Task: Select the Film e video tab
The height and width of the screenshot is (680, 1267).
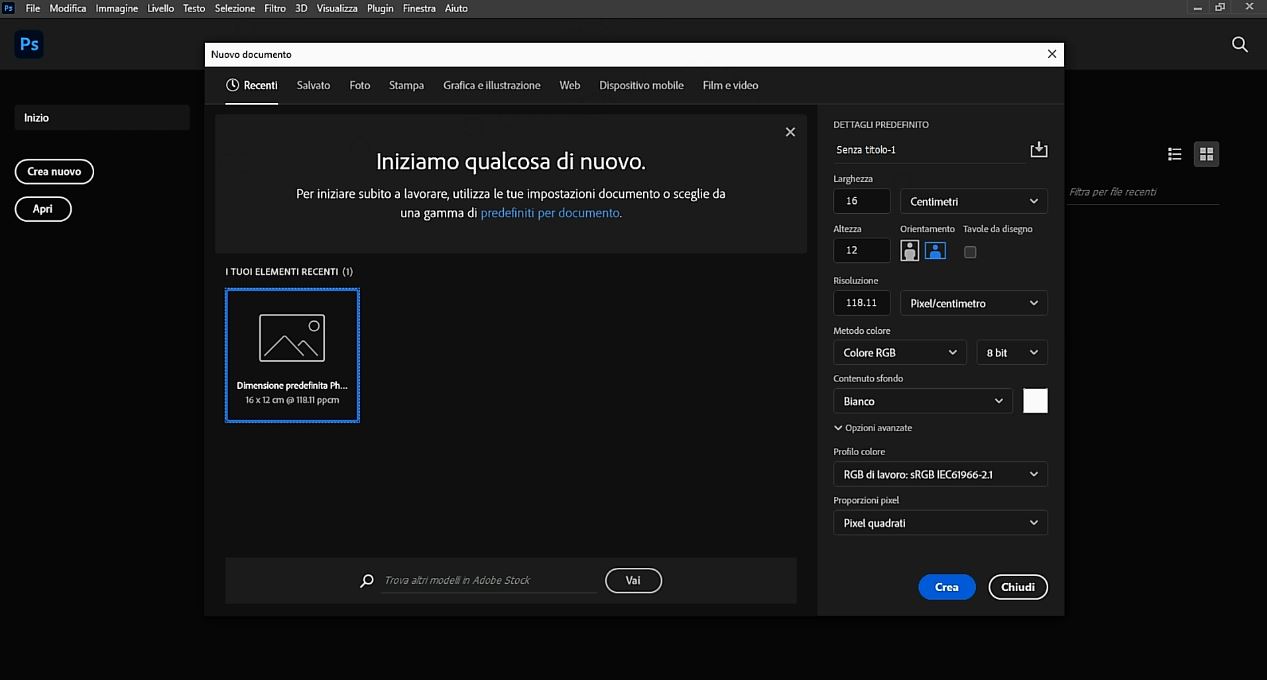Action: (730, 85)
